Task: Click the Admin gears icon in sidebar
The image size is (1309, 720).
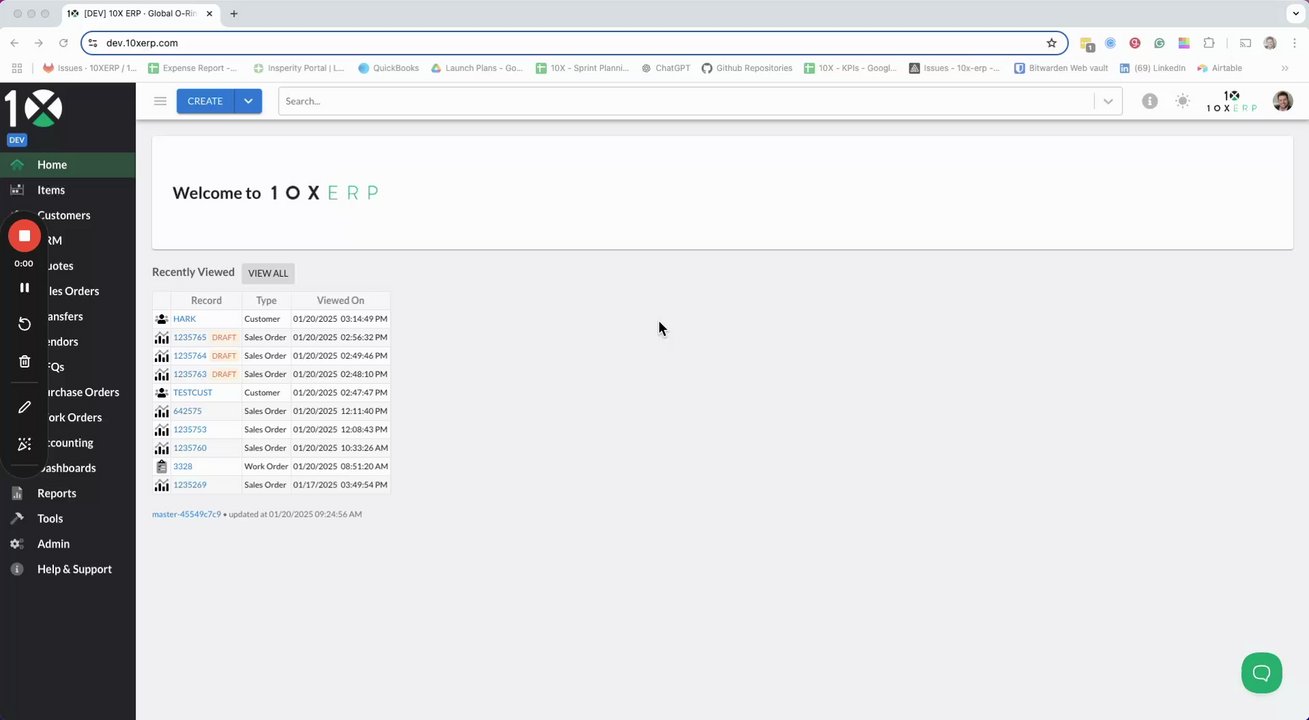Action: pos(17,544)
